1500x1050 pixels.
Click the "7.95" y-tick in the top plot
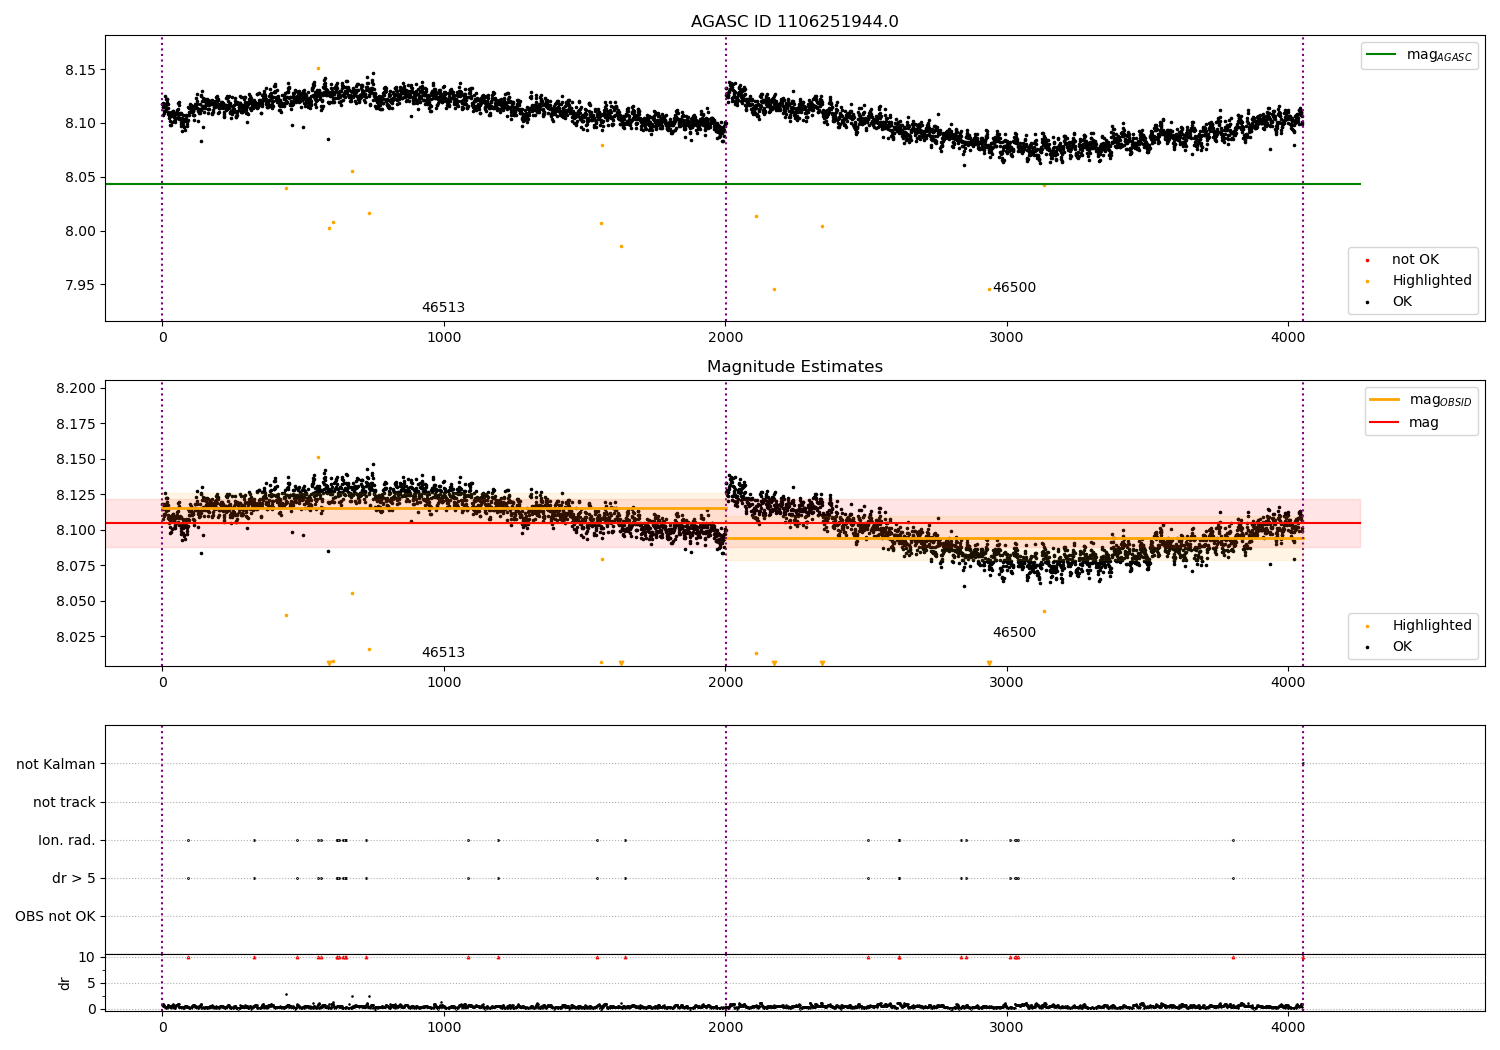pos(81,285)
